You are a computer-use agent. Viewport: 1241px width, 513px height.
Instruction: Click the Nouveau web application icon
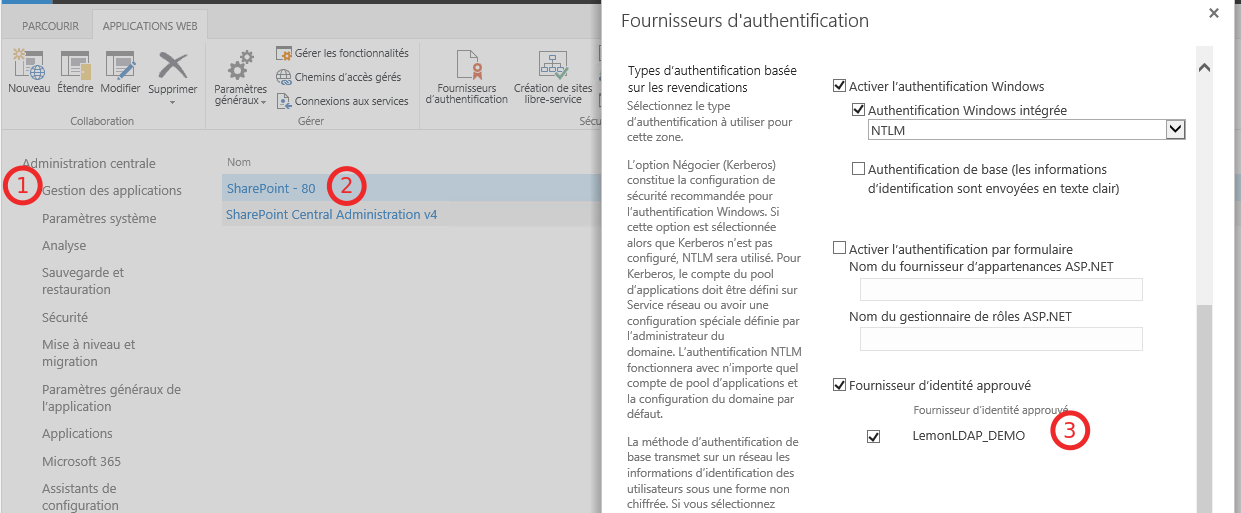[x=28, y=64]
